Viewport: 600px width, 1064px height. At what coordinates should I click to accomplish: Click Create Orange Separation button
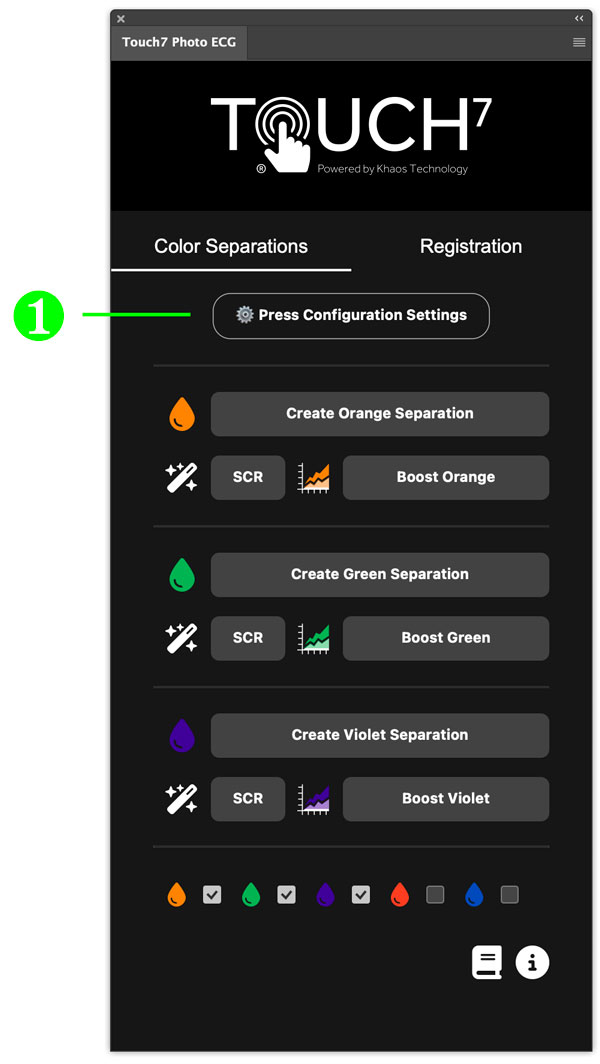click(380, 414)
